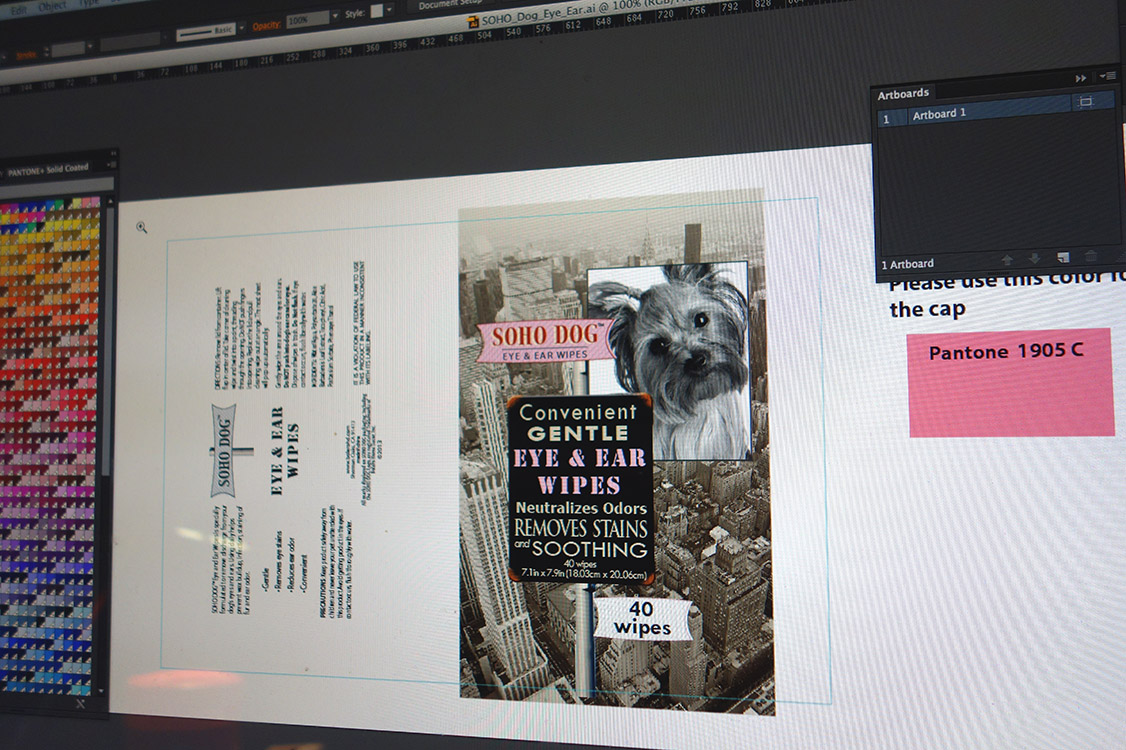This screenshot has width=1126, height=750.
Task: Click the '40 wipes' white banner on artwork
Action: click(x=641, y=618)
